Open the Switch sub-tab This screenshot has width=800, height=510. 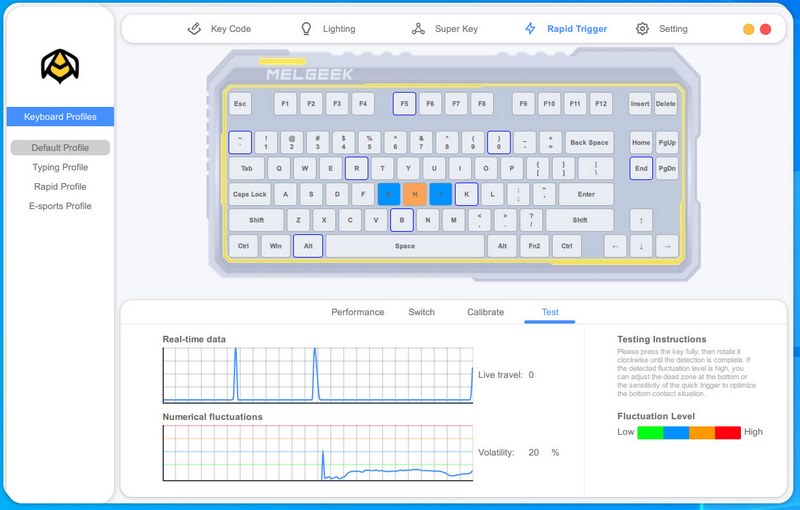click(421, 312)
